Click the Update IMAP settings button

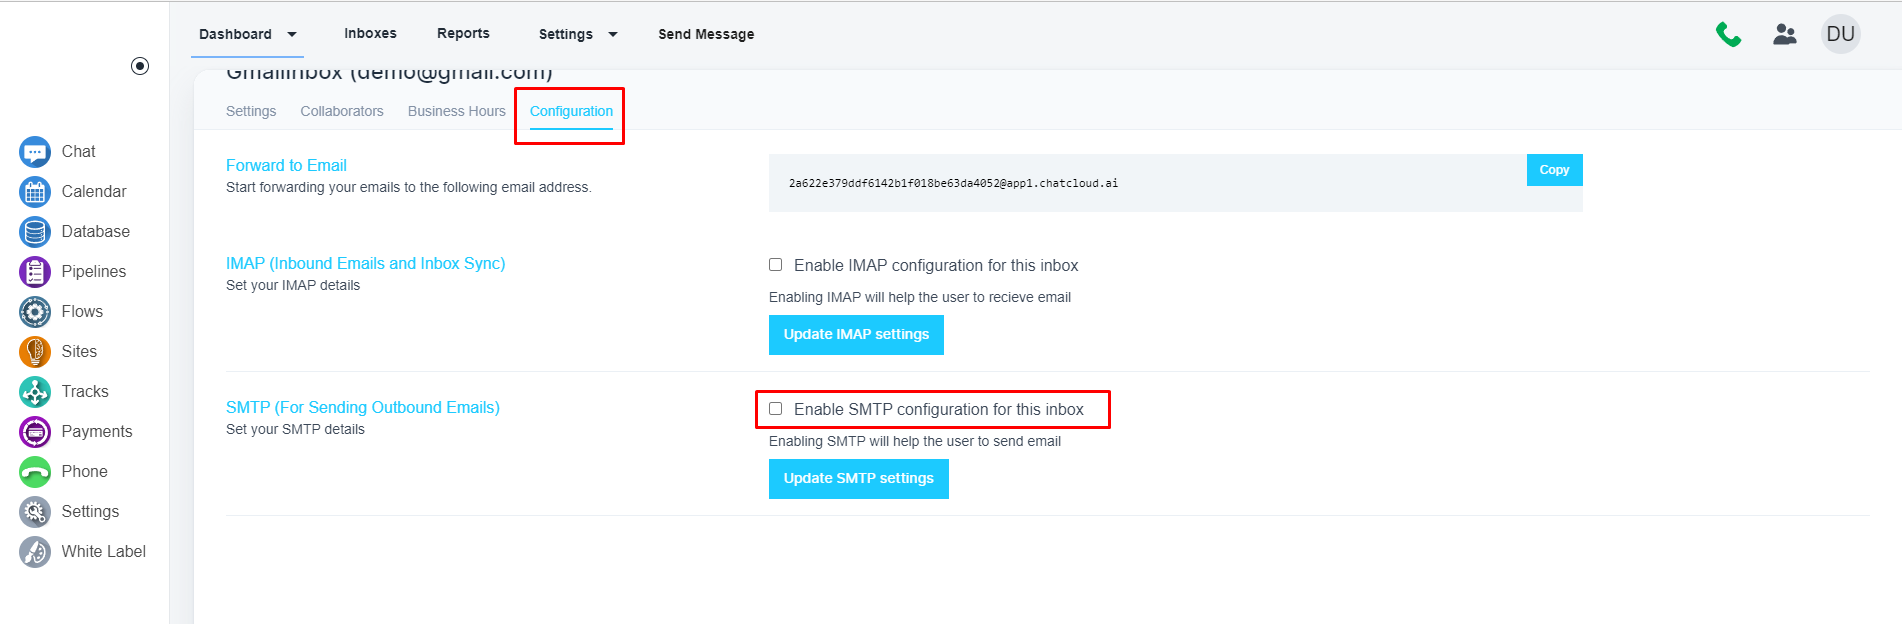click(x=856, y=335)
